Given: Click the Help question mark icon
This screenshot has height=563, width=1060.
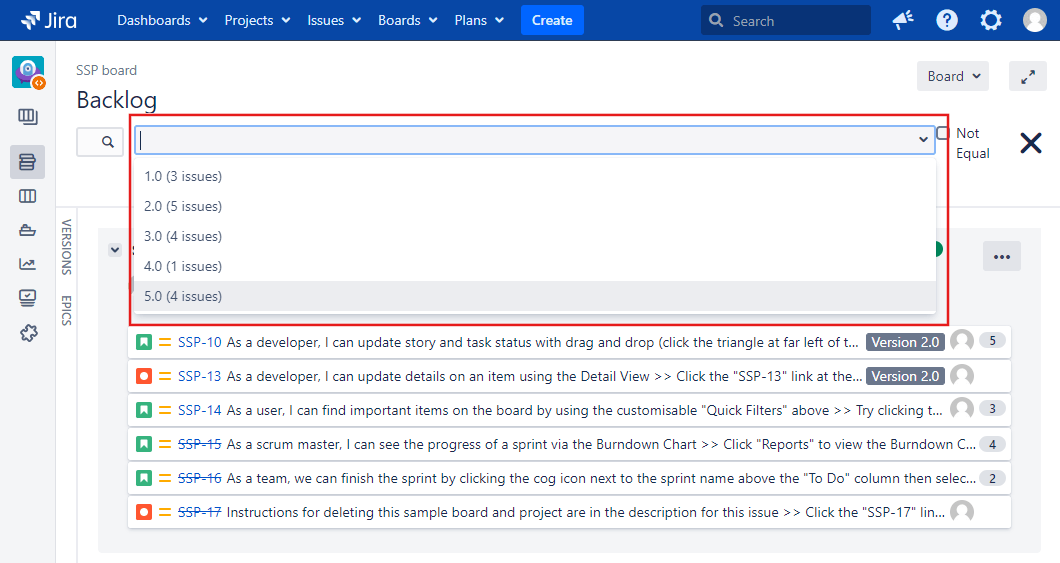Looking at the screenshot, I should pyautogui.click(x=947, y=20).
